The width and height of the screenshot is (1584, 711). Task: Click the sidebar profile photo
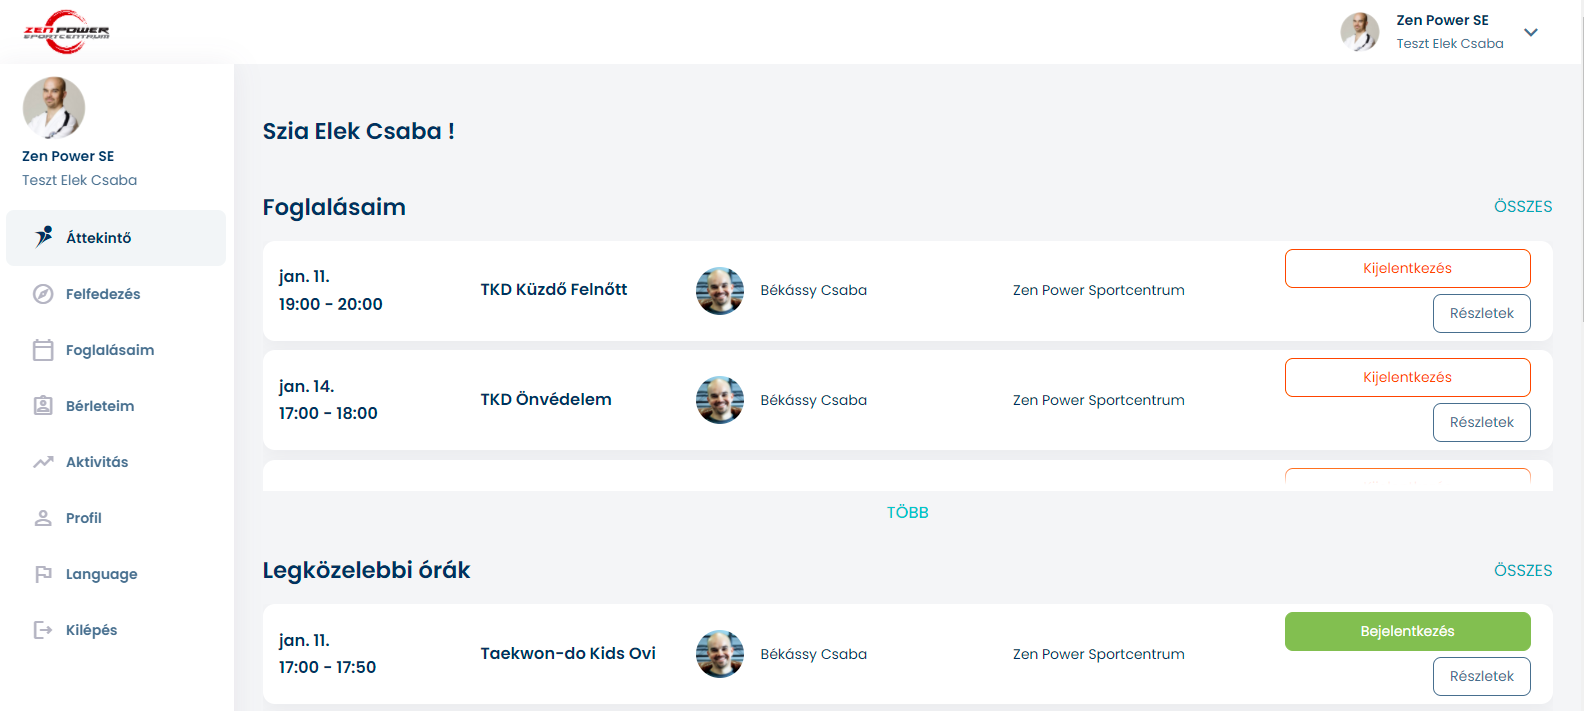(x=54, y=107)
